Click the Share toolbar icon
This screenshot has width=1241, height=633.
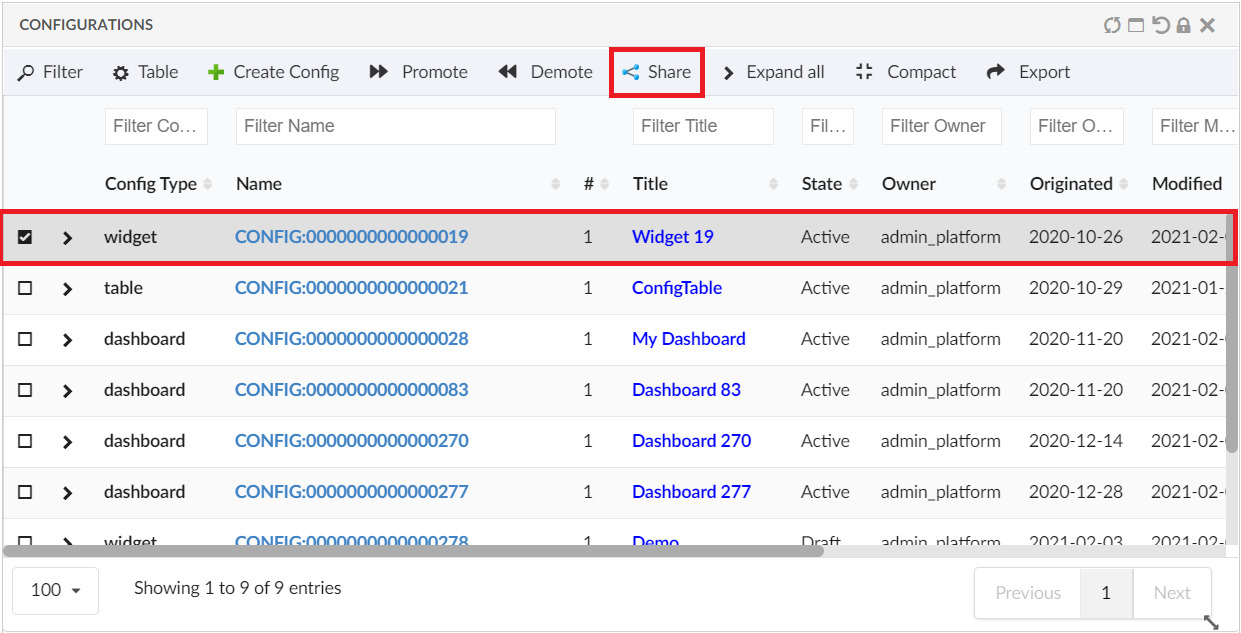tap(631, 72)
